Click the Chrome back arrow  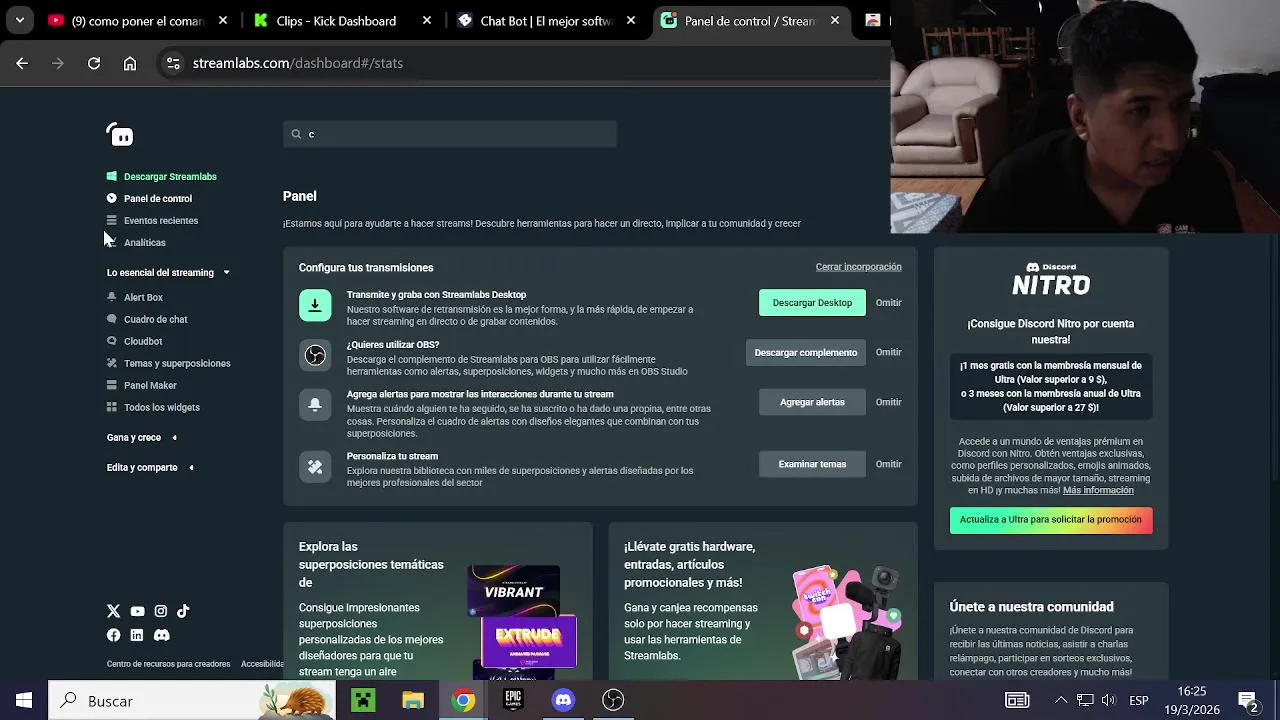click(22, 63)
